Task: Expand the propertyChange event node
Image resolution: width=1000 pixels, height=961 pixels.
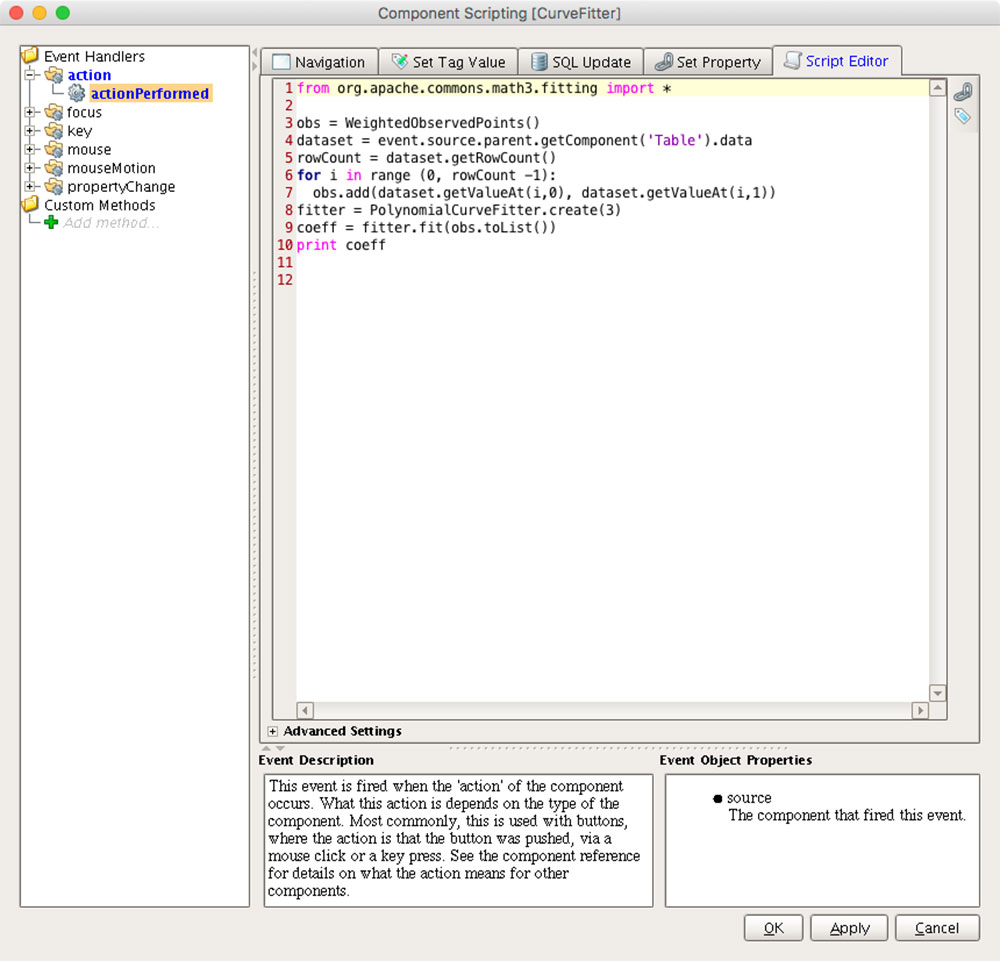Action: click(x=31, y=186)
